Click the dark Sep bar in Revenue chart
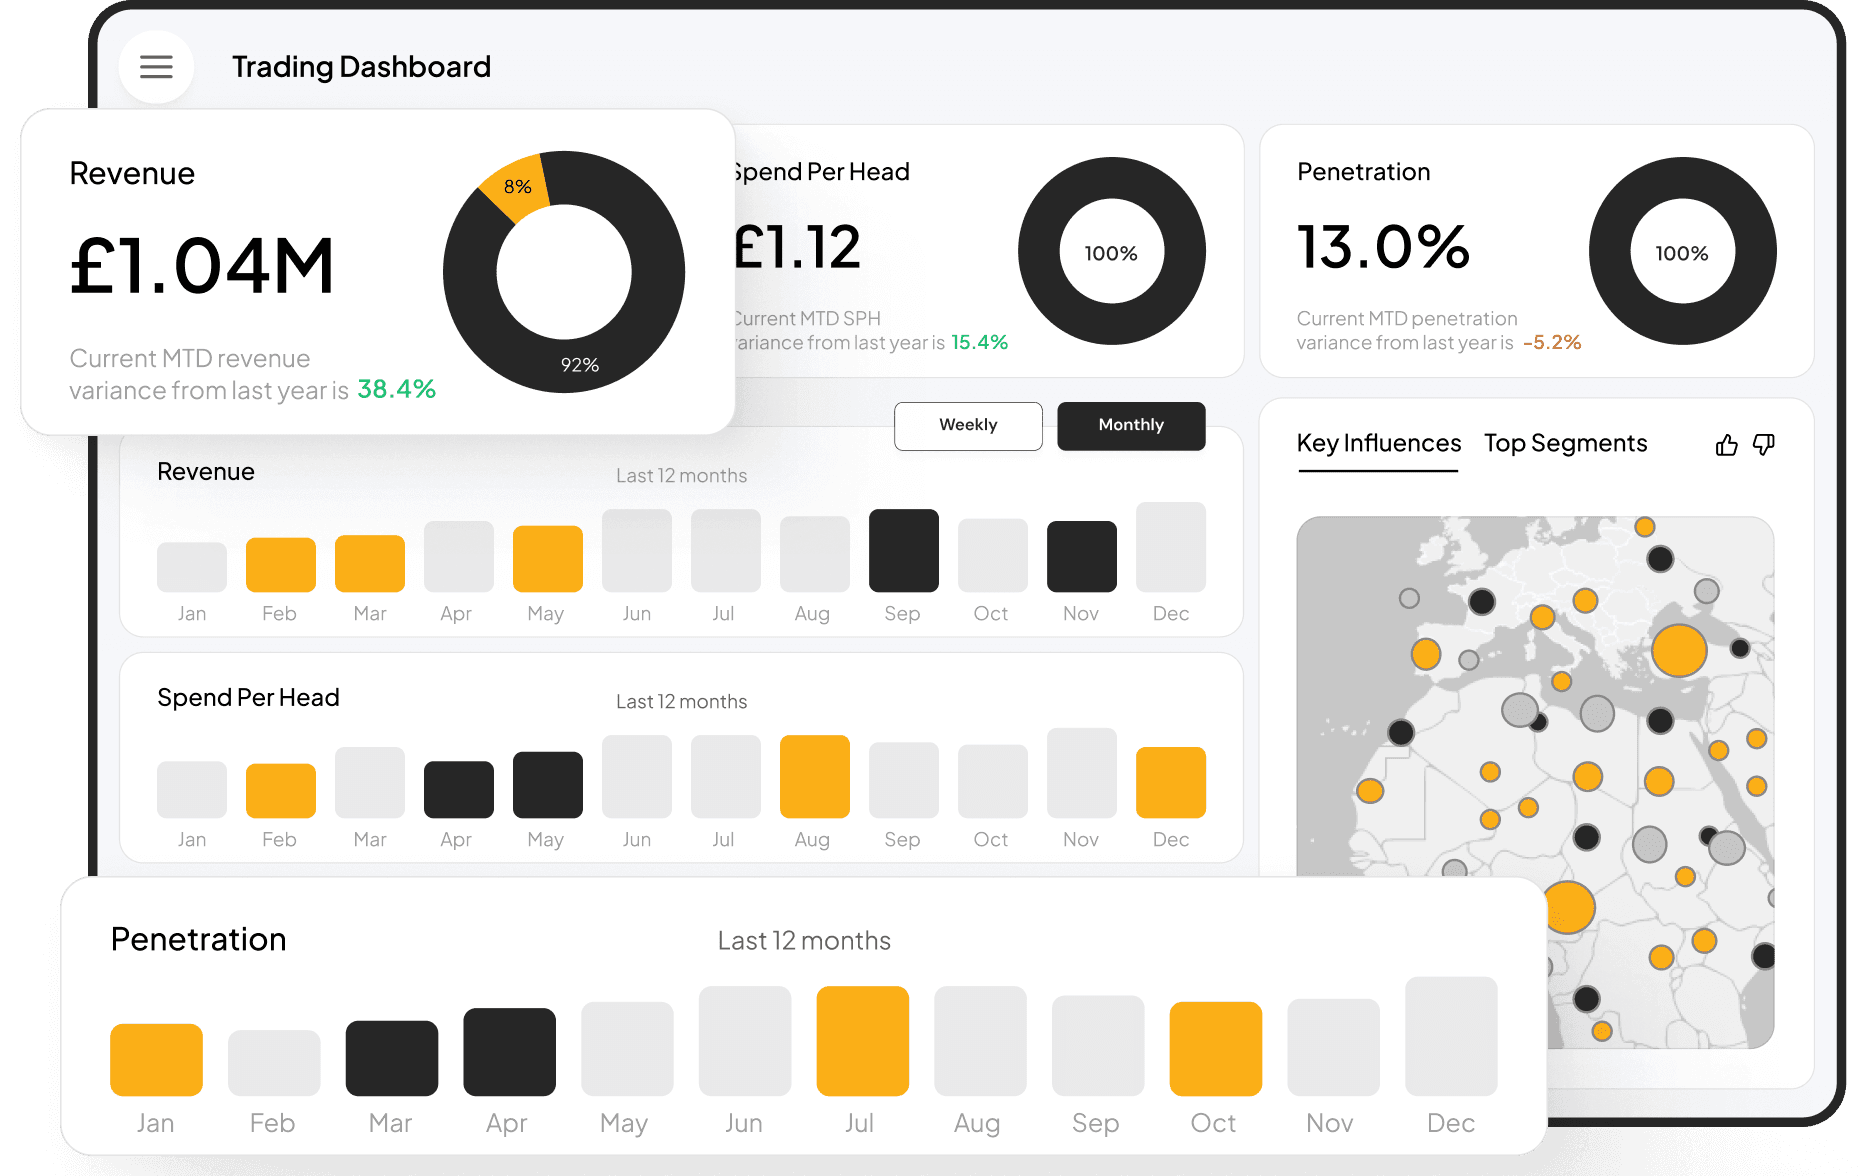Image resolution: width=1867 pixels, height=1176 pixels. [902, 550]
